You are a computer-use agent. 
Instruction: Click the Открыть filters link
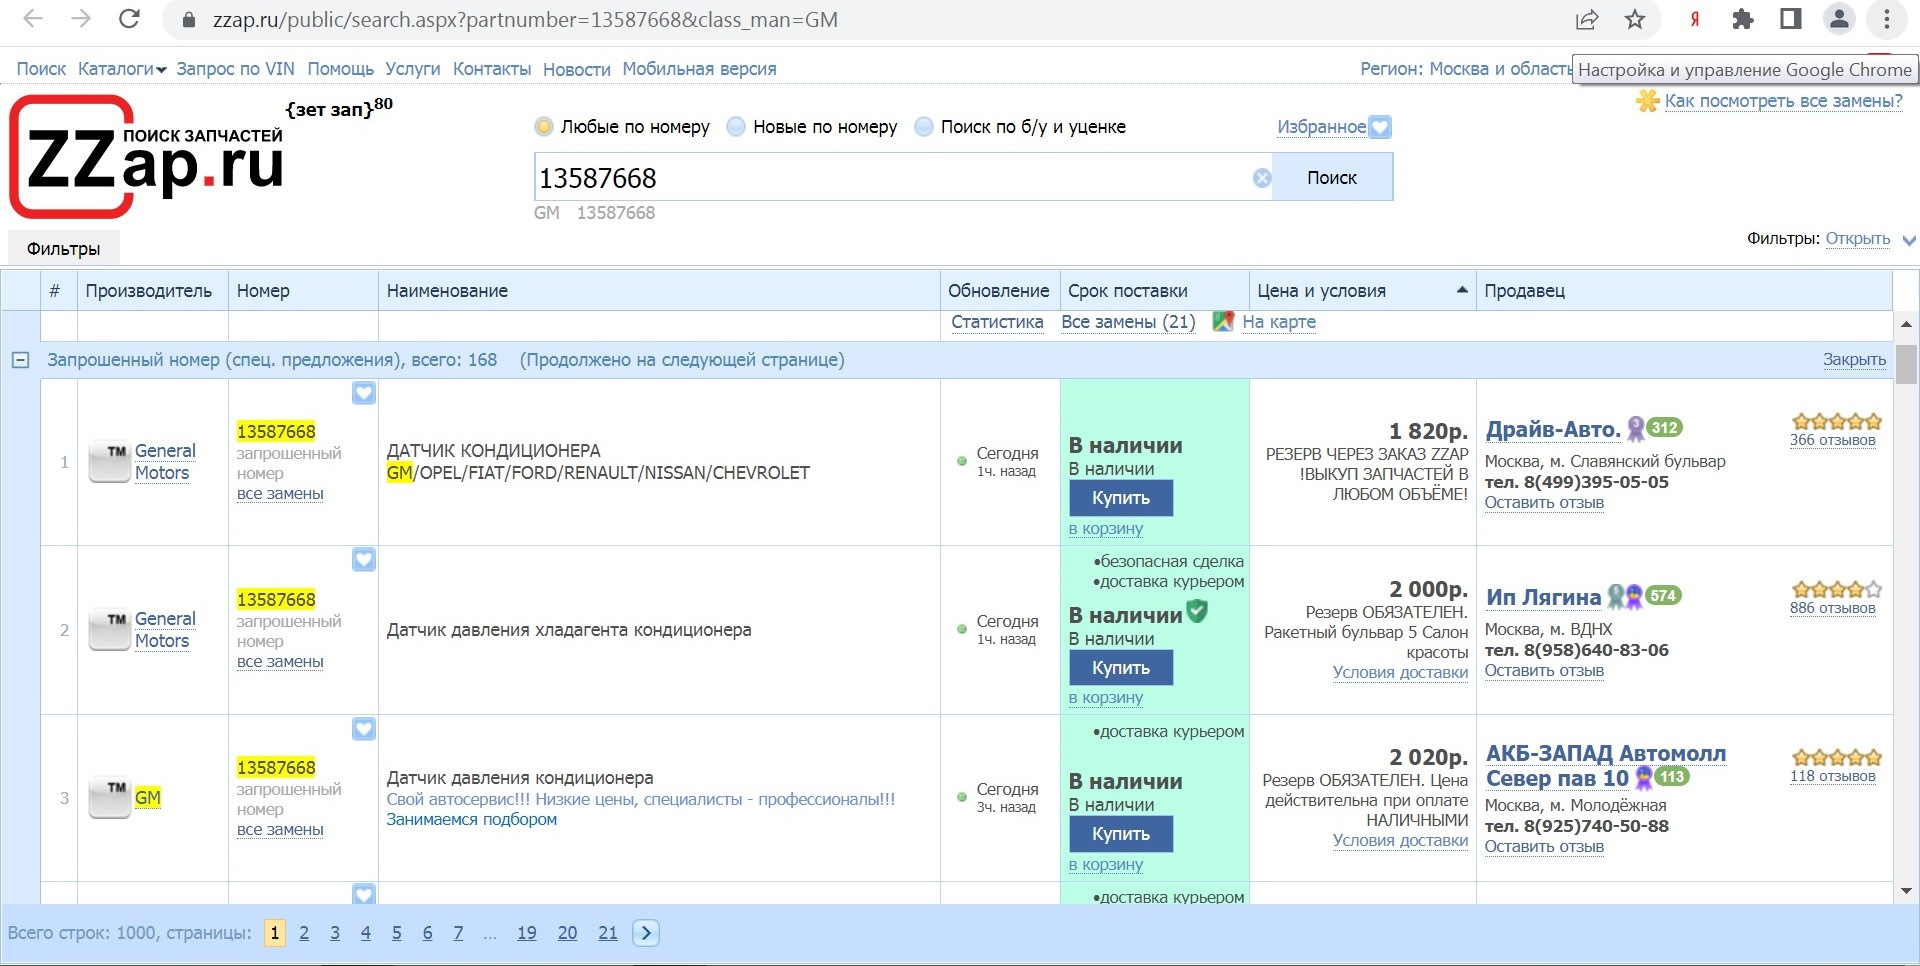1857,239
